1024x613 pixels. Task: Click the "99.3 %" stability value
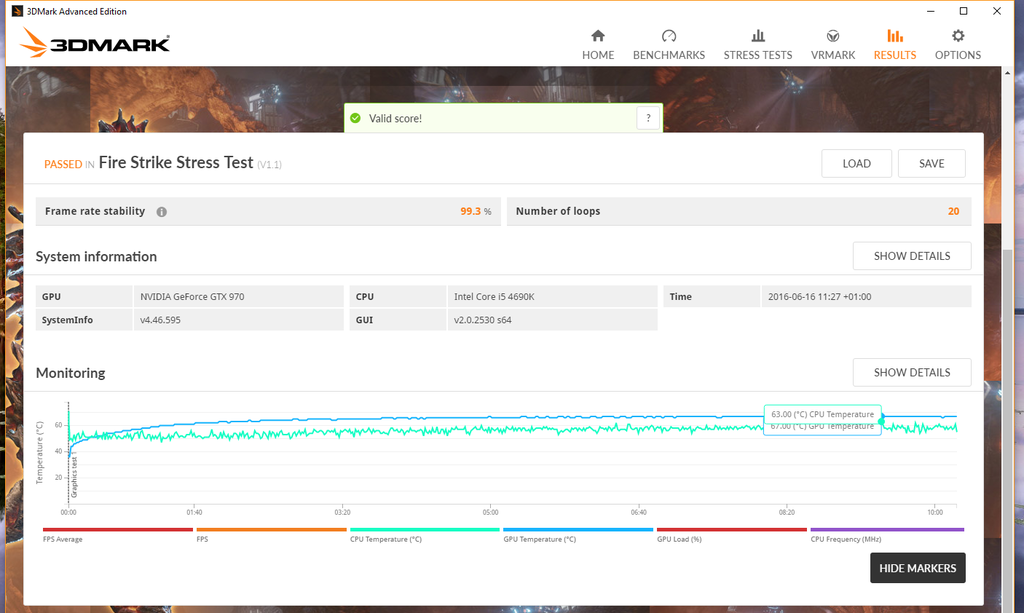click(475, 212)
